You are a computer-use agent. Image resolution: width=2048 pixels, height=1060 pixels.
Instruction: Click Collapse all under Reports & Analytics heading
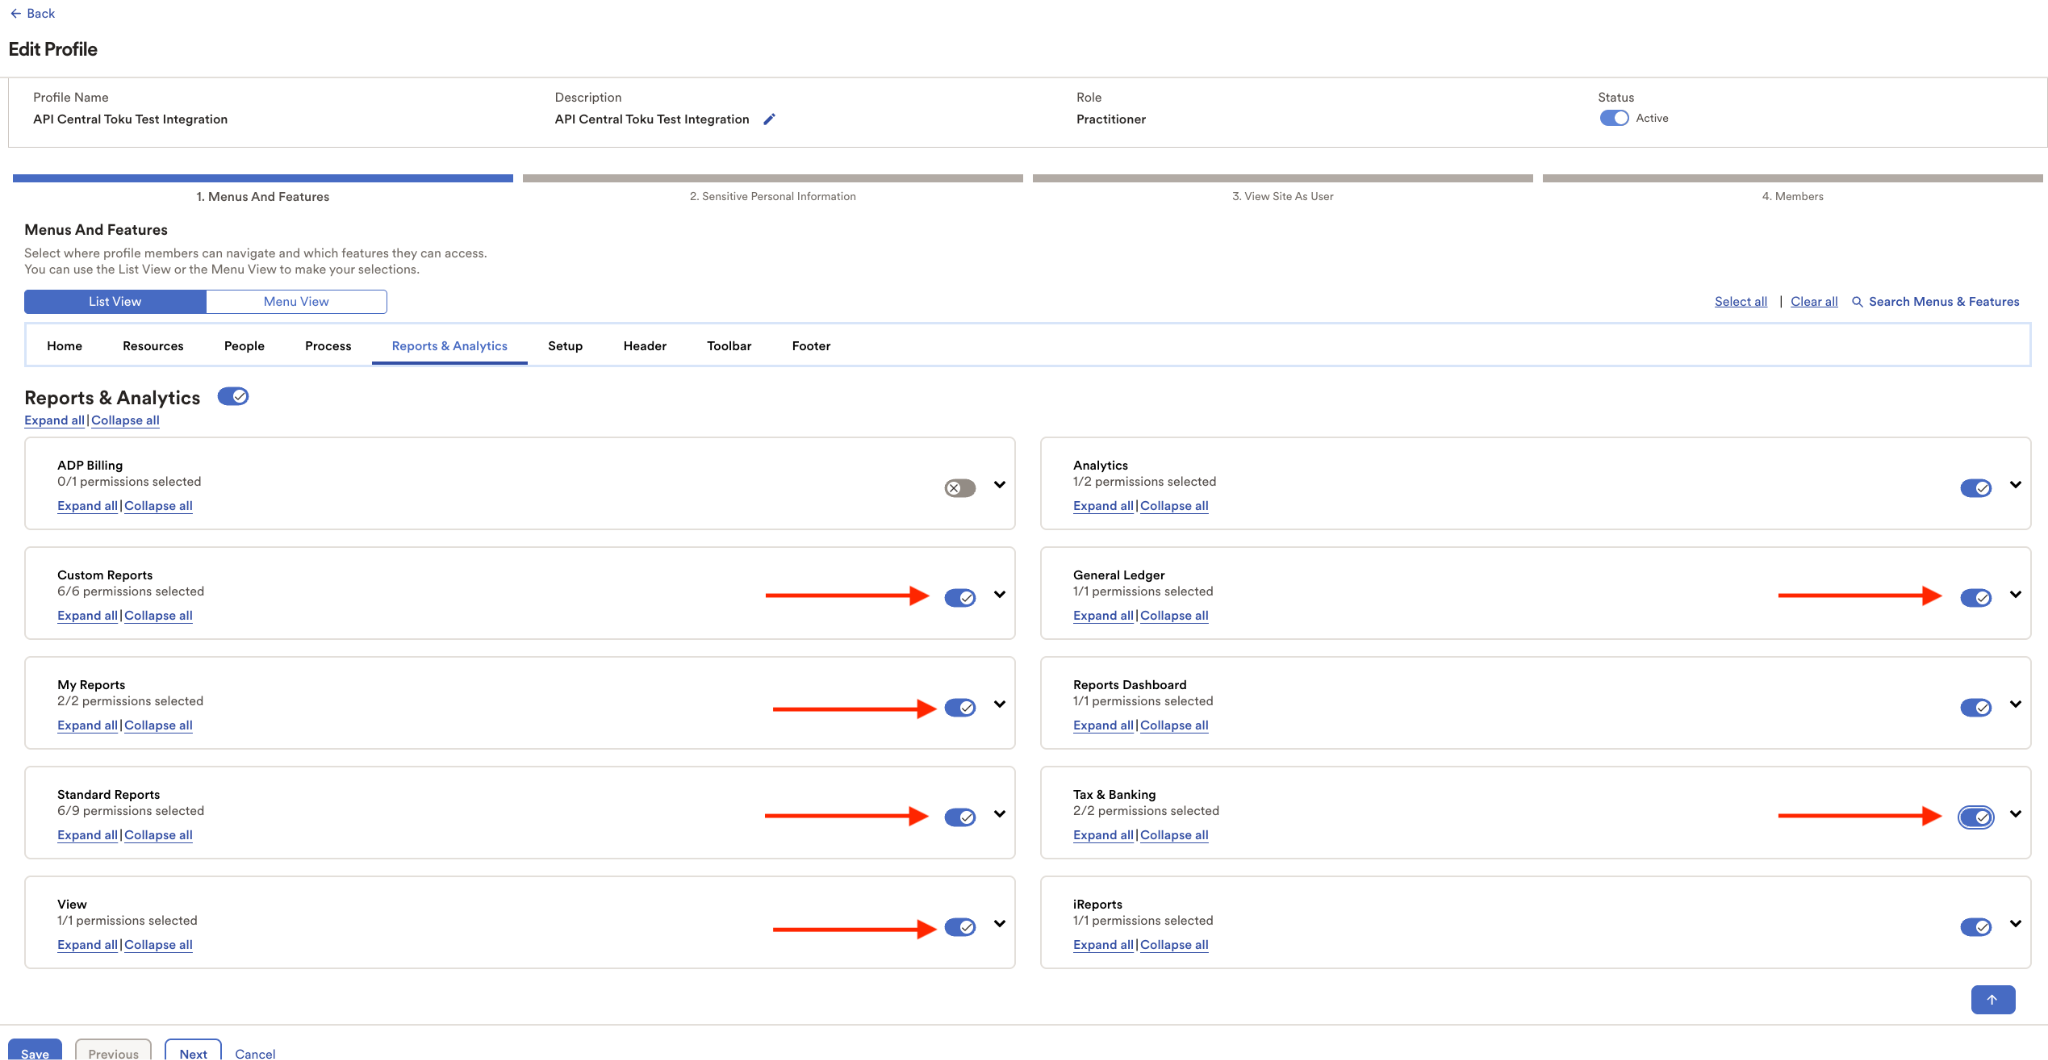tap(125, 421)
